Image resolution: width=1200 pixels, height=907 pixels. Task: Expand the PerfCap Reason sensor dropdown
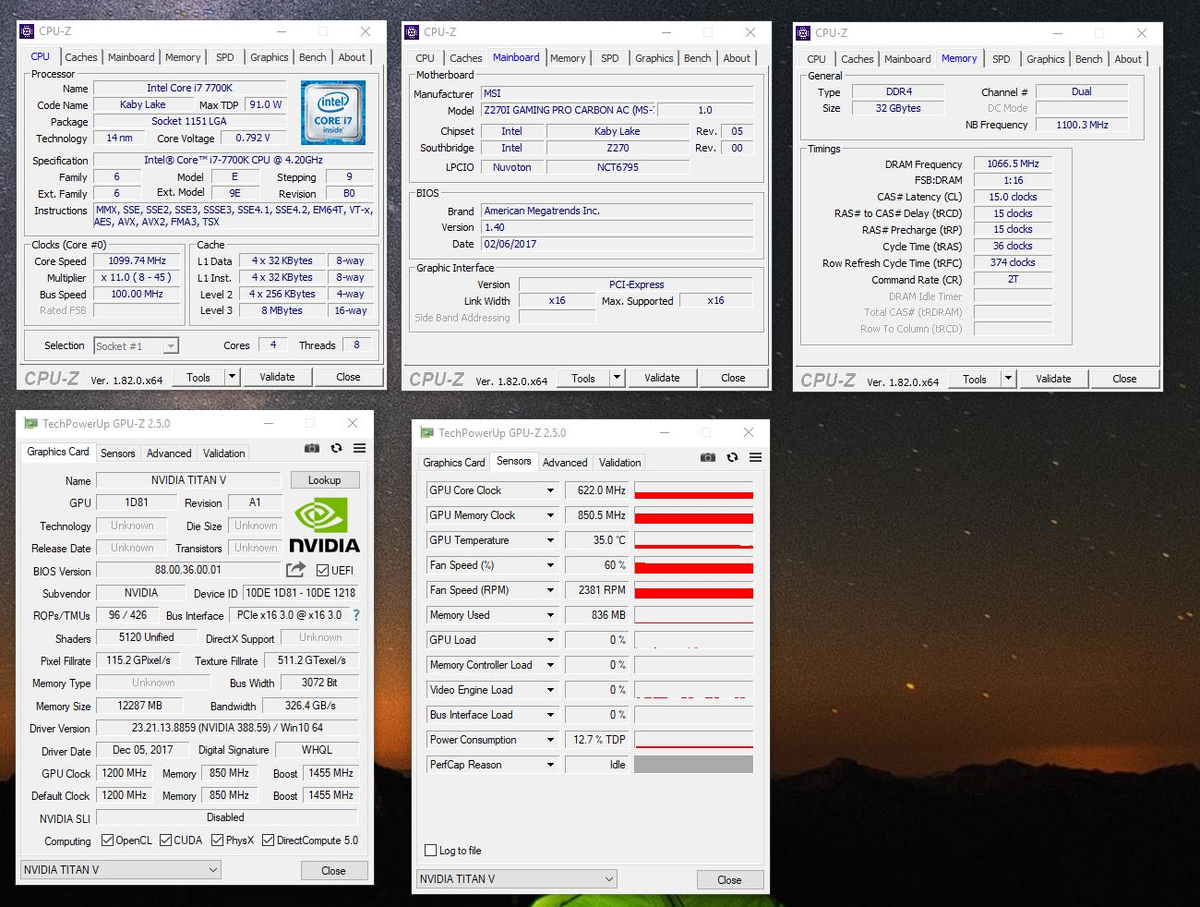point(550,765)
